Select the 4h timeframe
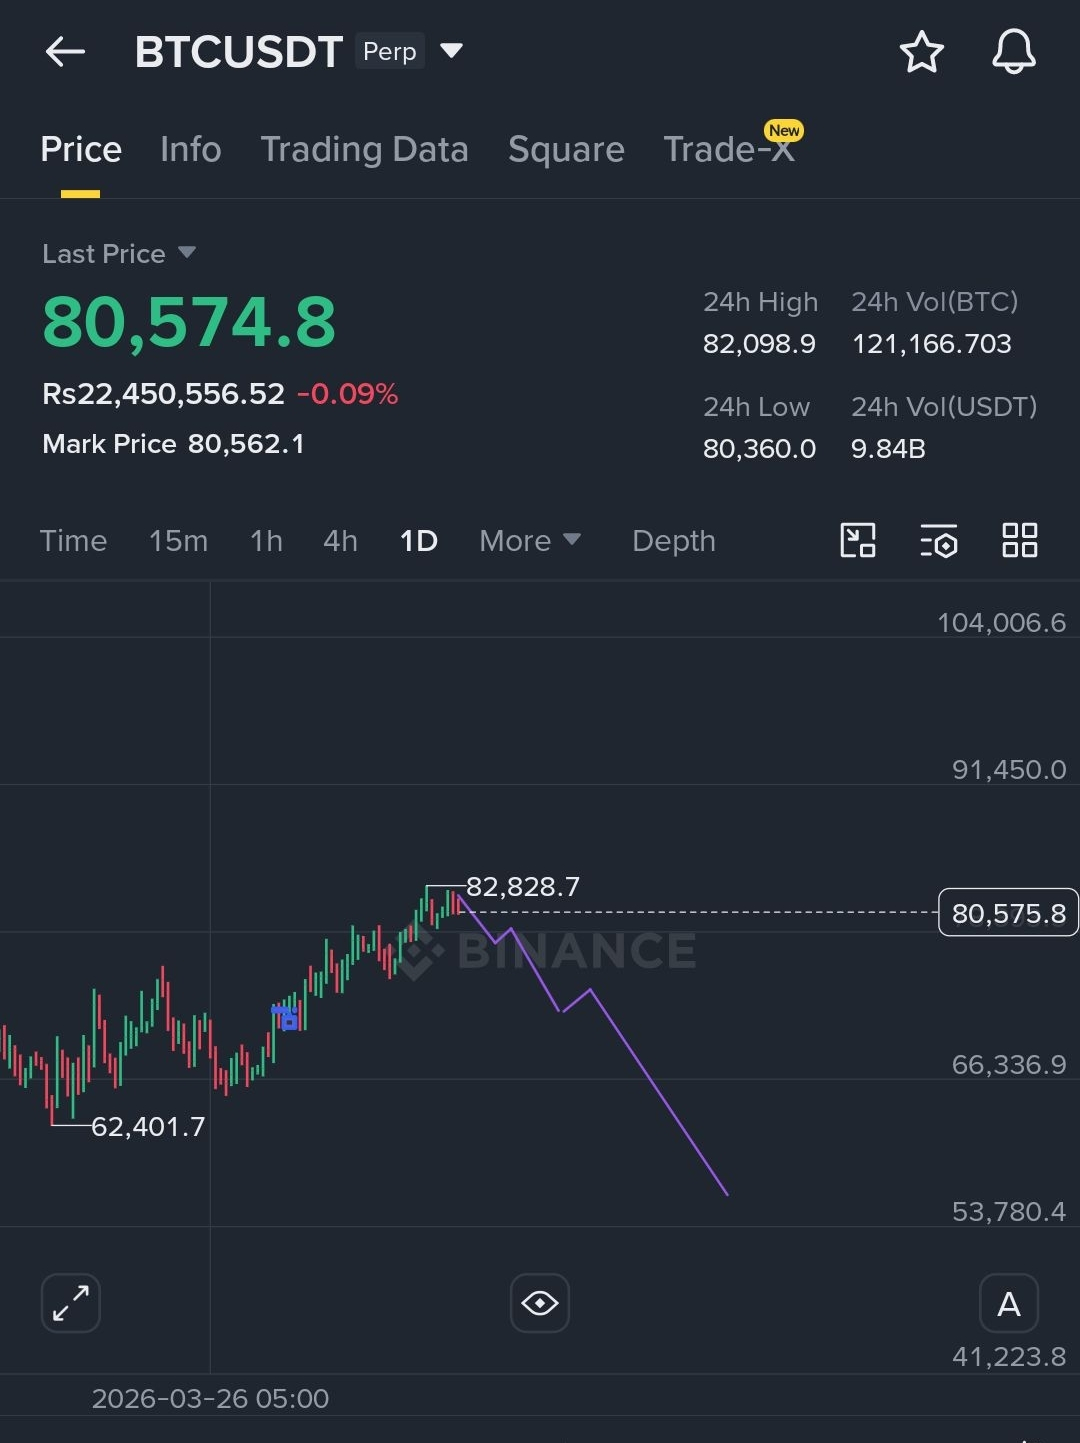 [x=340, y=541]
